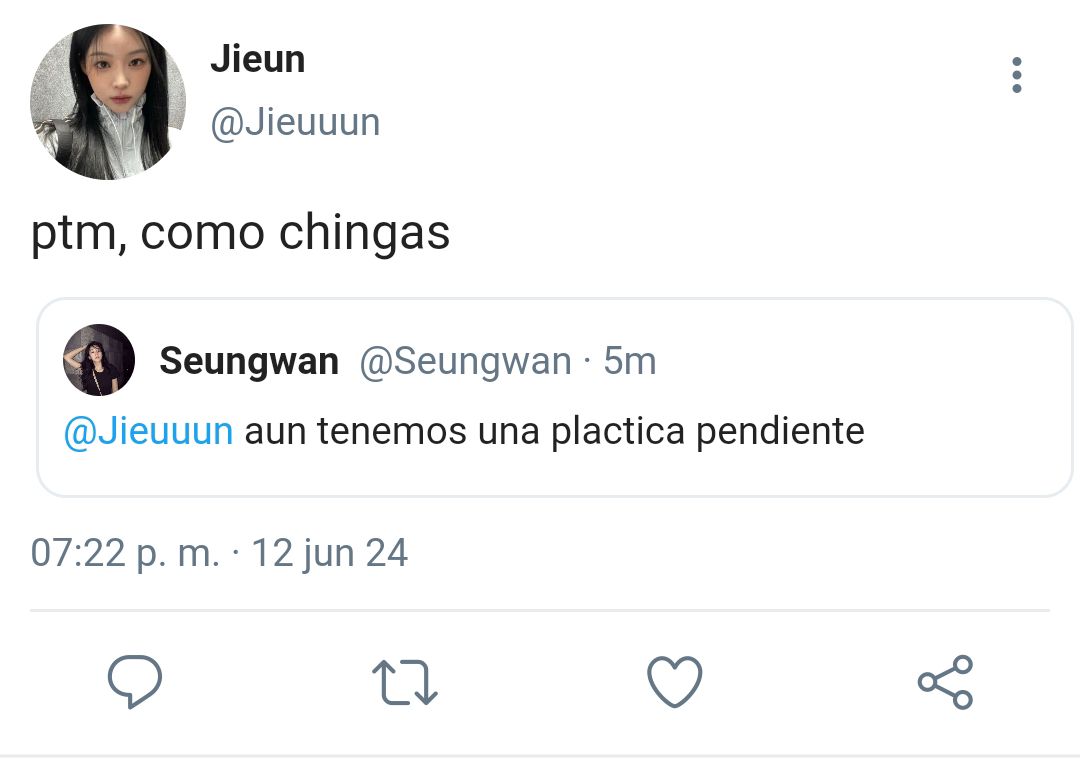This screenshot has height=774, width=1080.
Task: Select the 5m quoted tweet timestamp
Action: coord(630,361)
